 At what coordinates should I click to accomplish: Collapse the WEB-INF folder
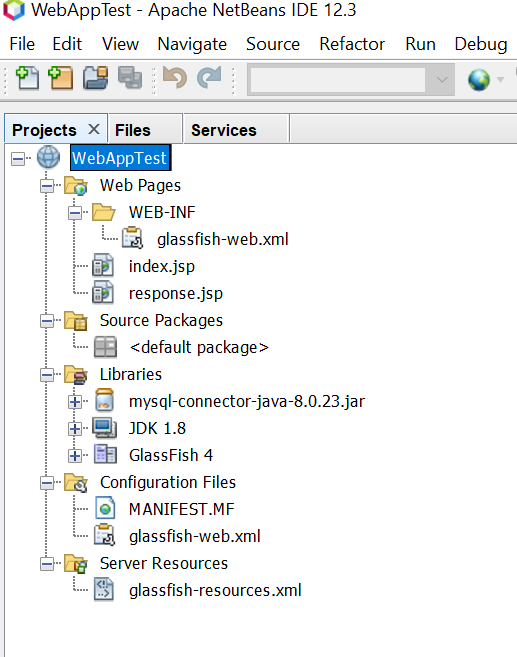[x=75, y=213]
